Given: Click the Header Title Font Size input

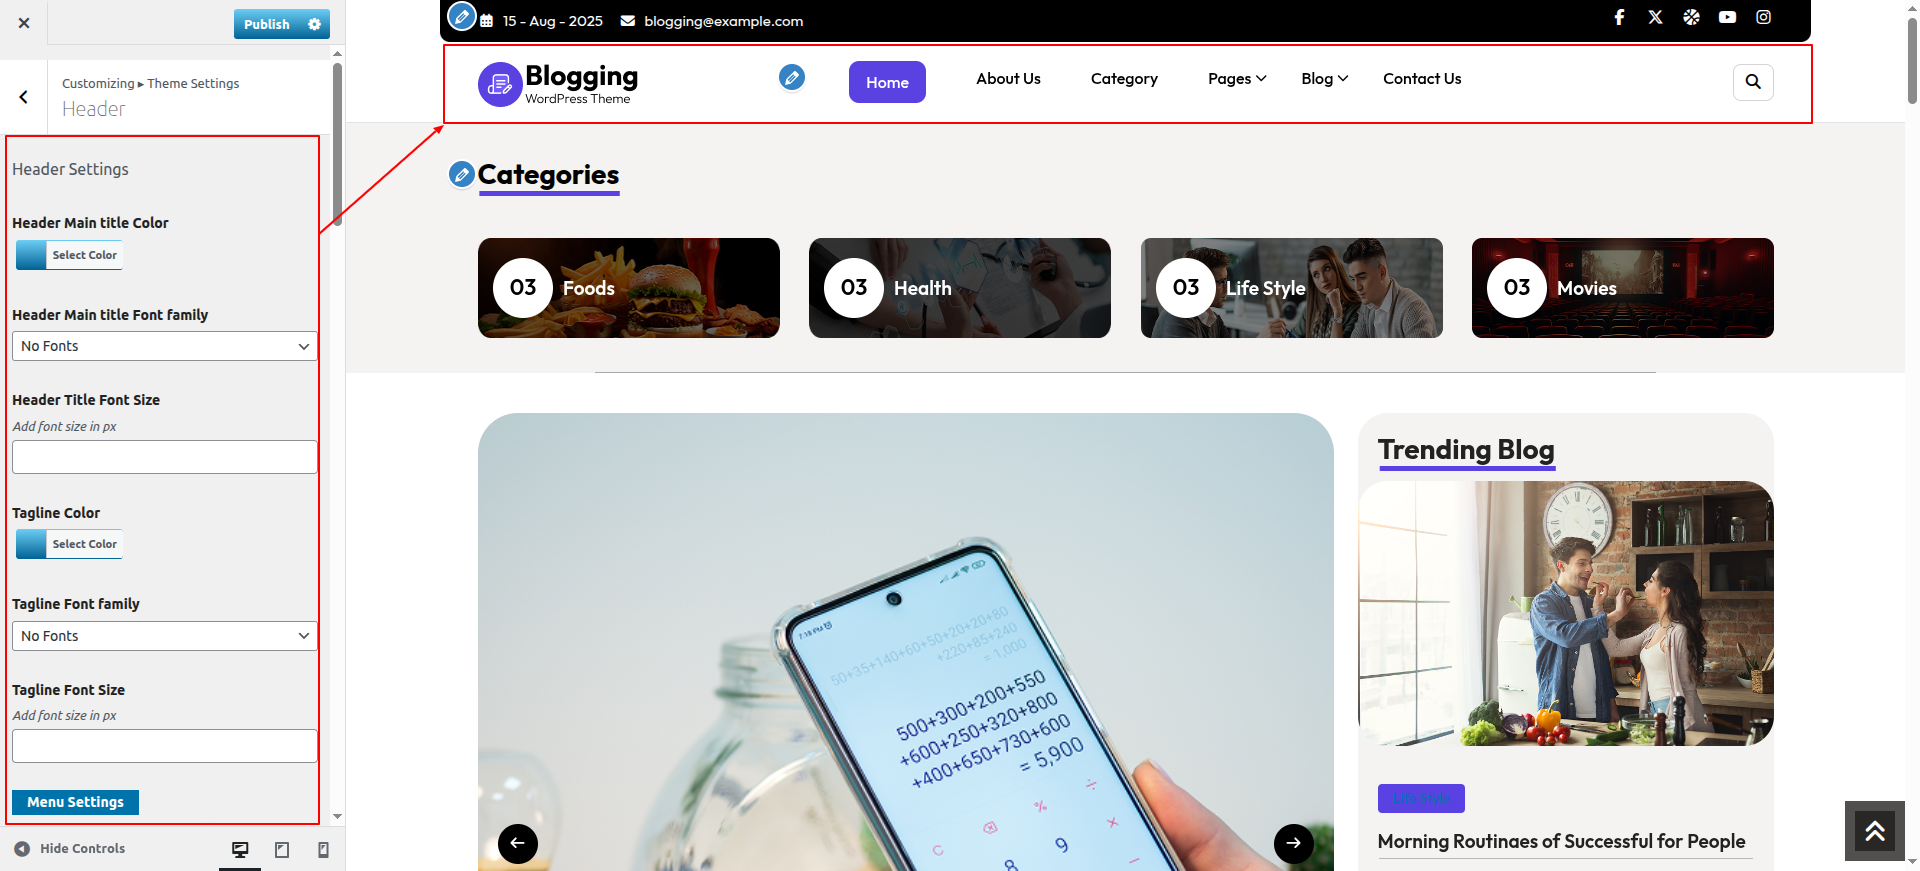Looking at the screenshot, I should pos(165,457).
